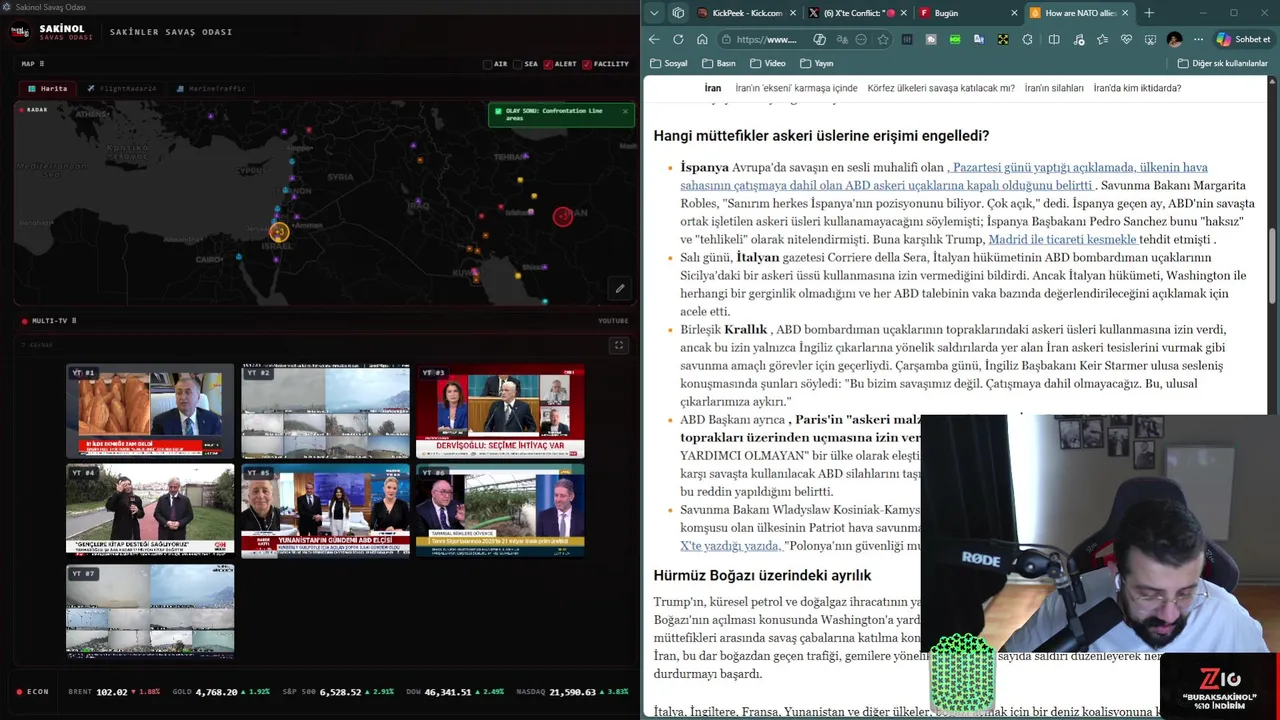Open the Video bookmarks folder
This screenshot has width=1280, height=720.
[768, 63]
